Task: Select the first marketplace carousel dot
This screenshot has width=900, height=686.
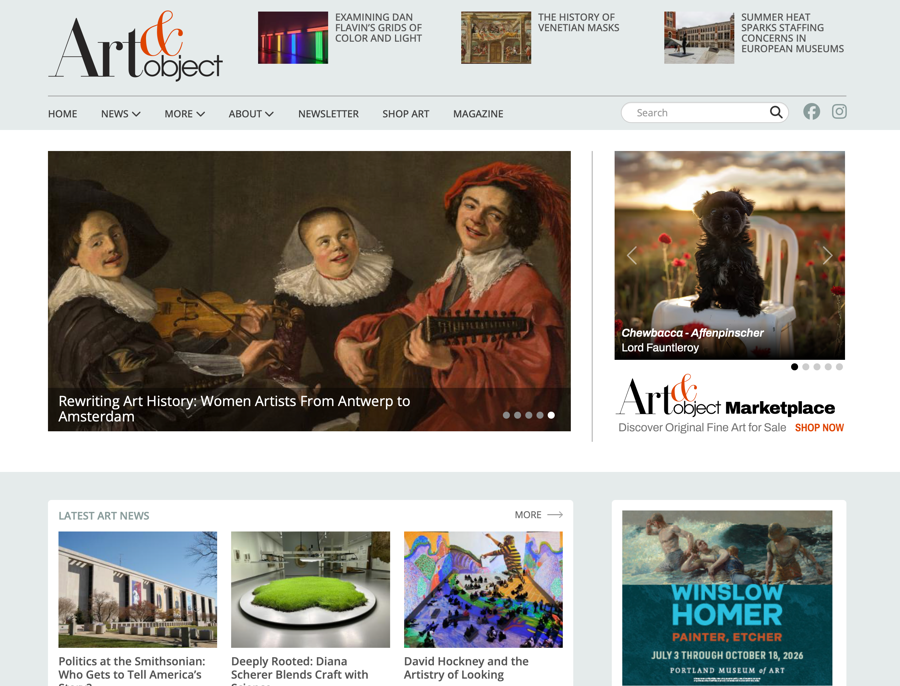Action: [x=794, y=367]
